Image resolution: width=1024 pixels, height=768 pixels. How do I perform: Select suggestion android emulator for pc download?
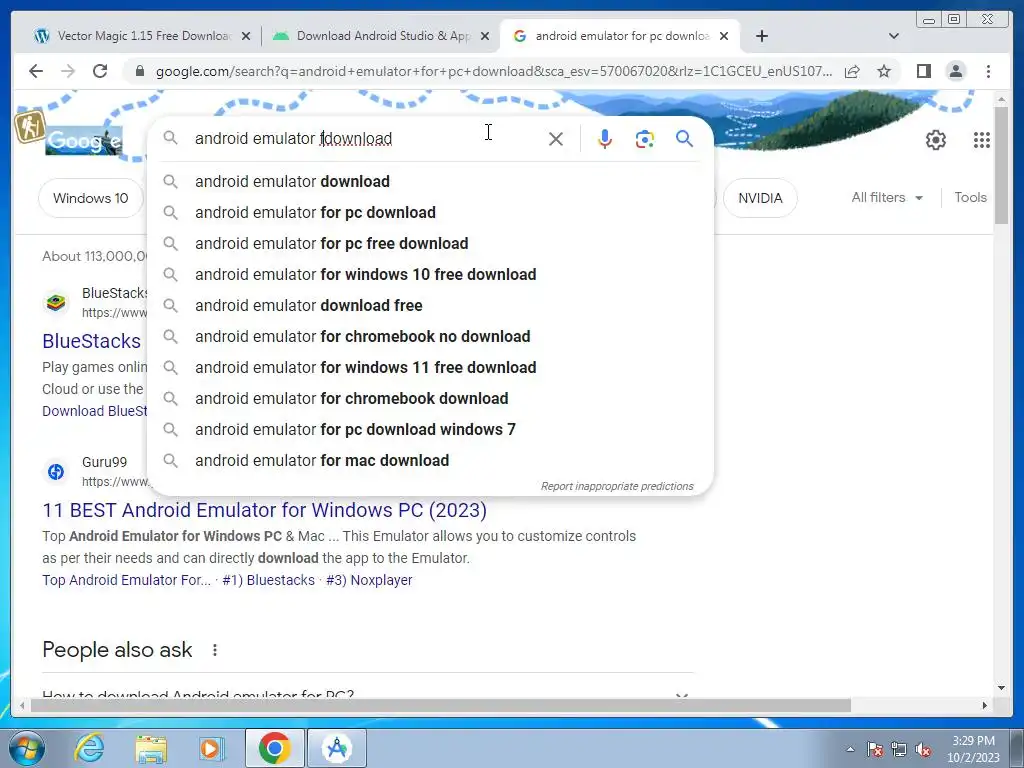tap(430, 212)
